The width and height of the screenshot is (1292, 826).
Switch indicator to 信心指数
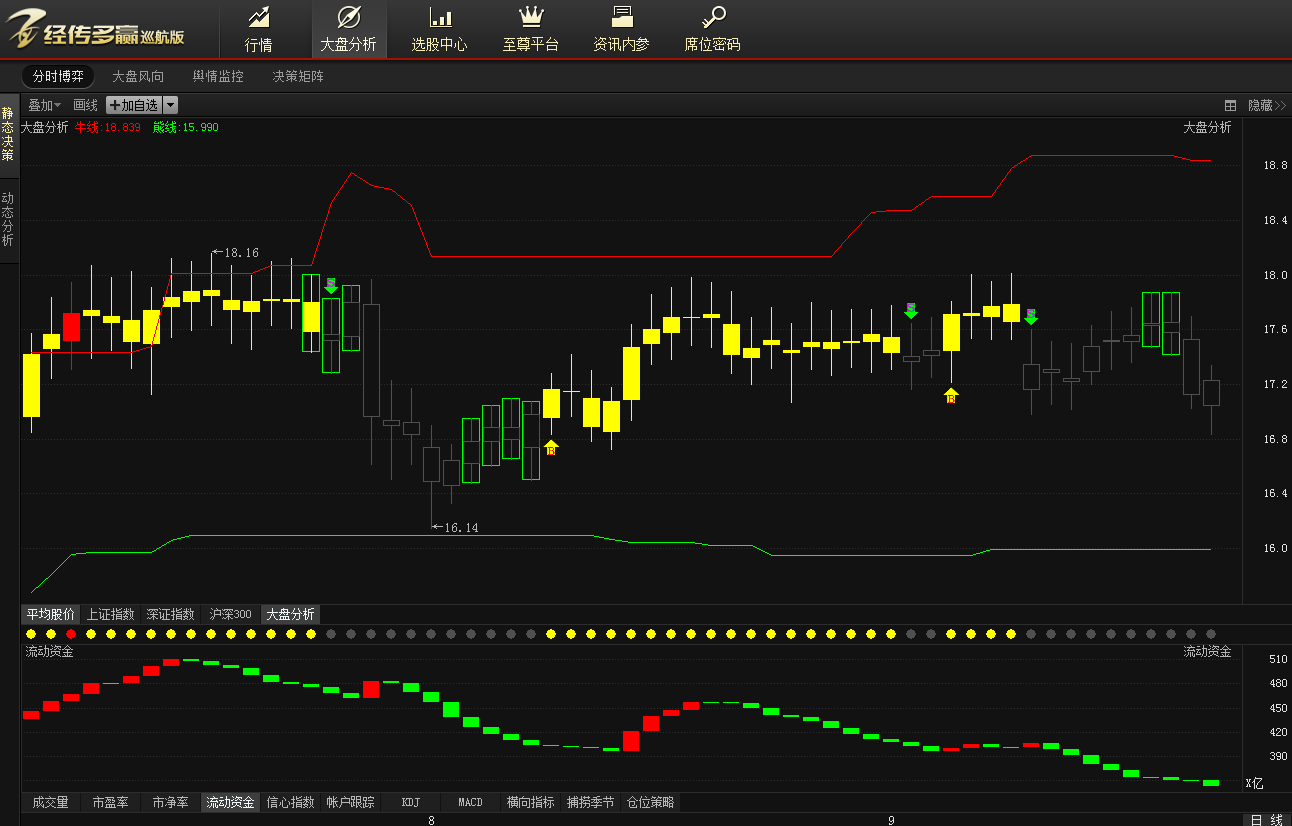290,802
